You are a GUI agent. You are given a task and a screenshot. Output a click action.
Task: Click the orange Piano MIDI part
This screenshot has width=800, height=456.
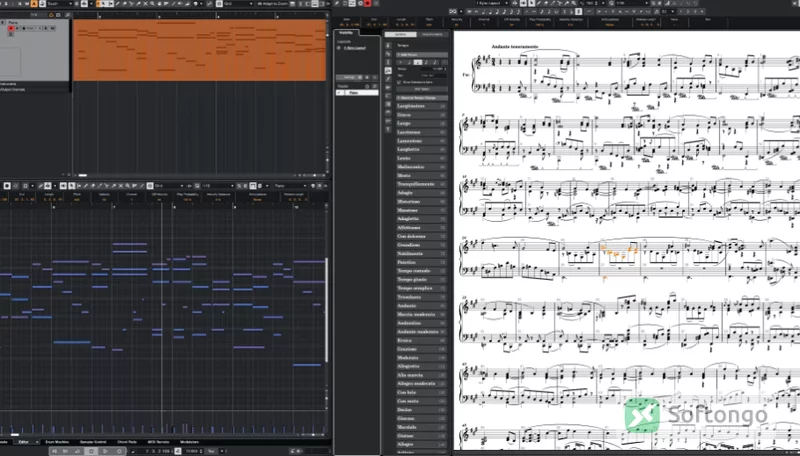(x=199, y=50)
